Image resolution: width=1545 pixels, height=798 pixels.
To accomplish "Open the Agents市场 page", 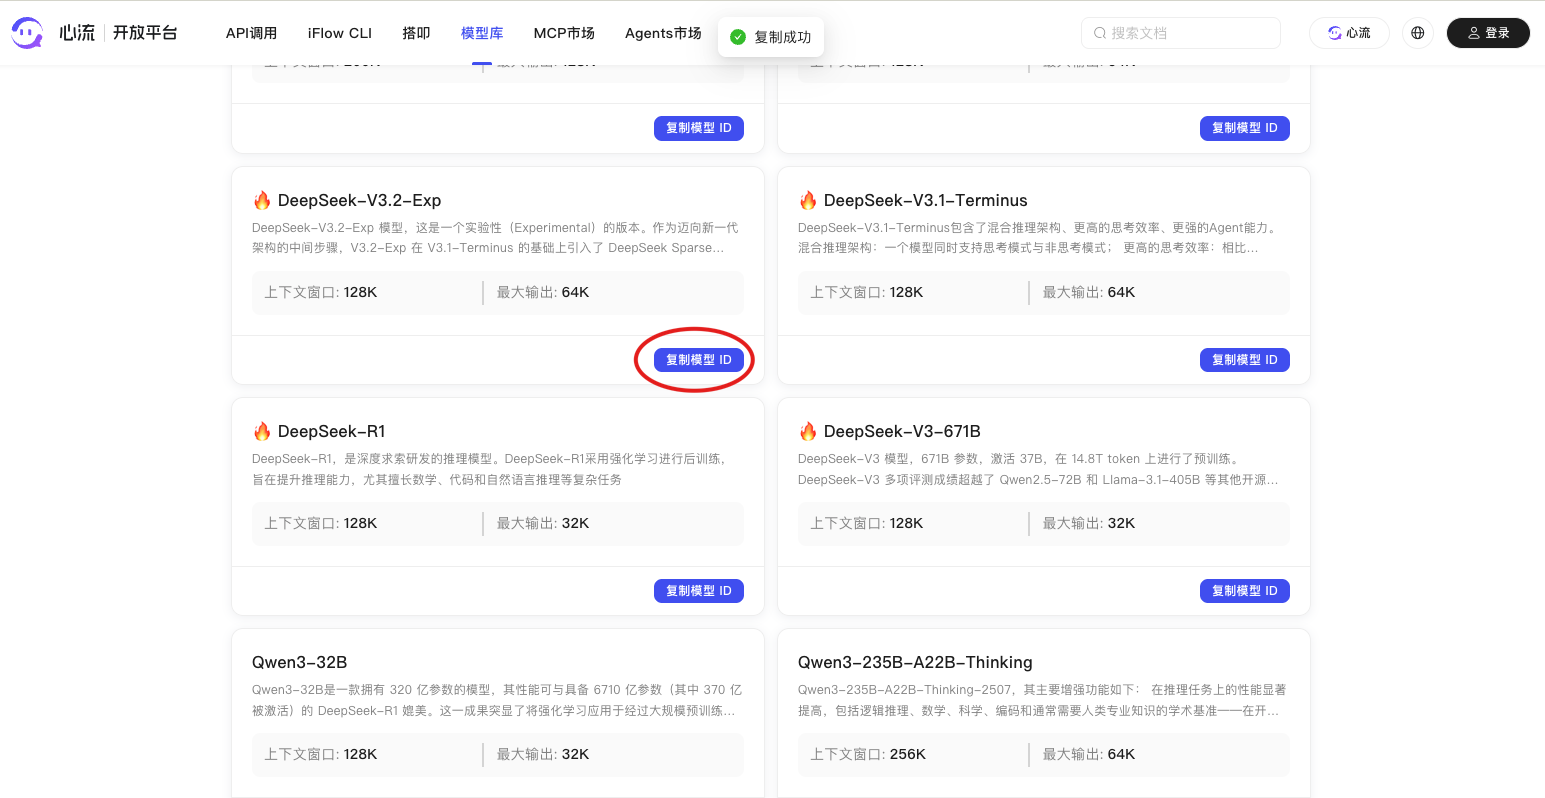I will [x=663, y=33].
